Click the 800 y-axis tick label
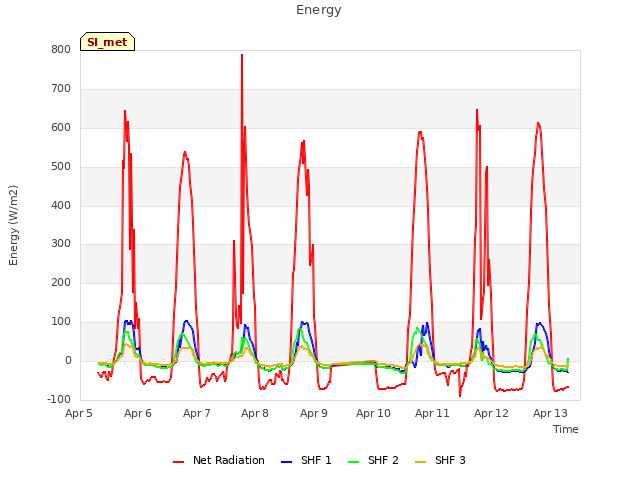640x480 pixels. tap(61, 50)
